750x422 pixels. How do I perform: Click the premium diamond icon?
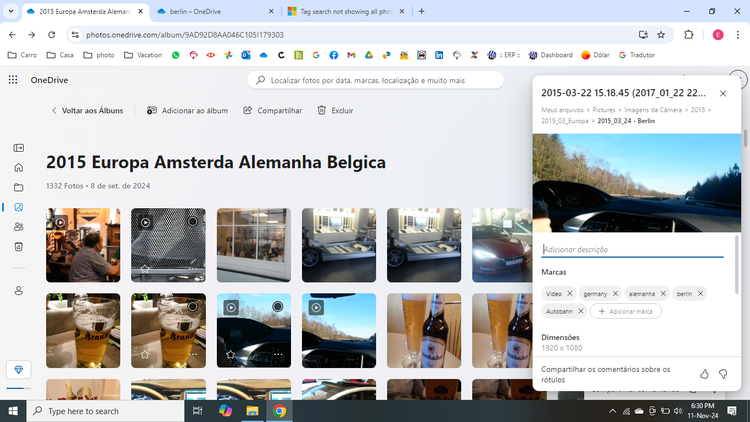click(19, 369)
